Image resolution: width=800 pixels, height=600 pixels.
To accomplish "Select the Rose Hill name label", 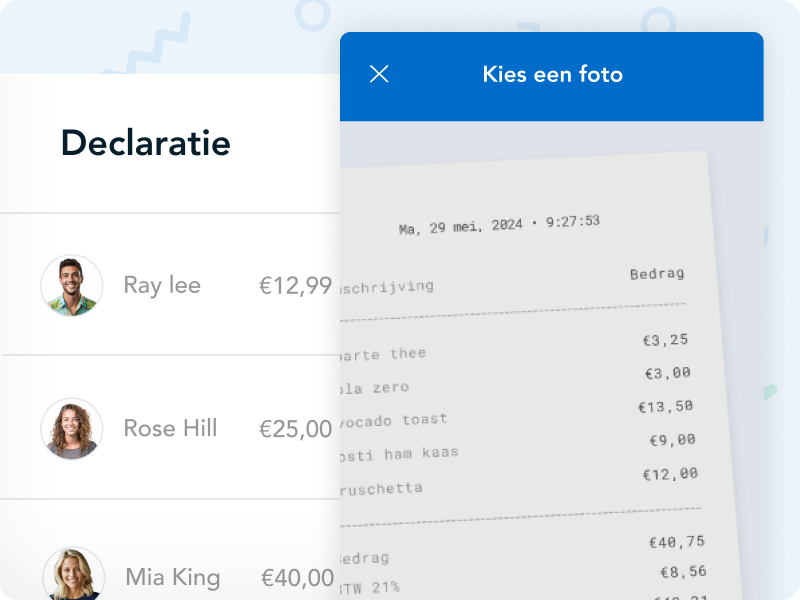I will 170,429.
